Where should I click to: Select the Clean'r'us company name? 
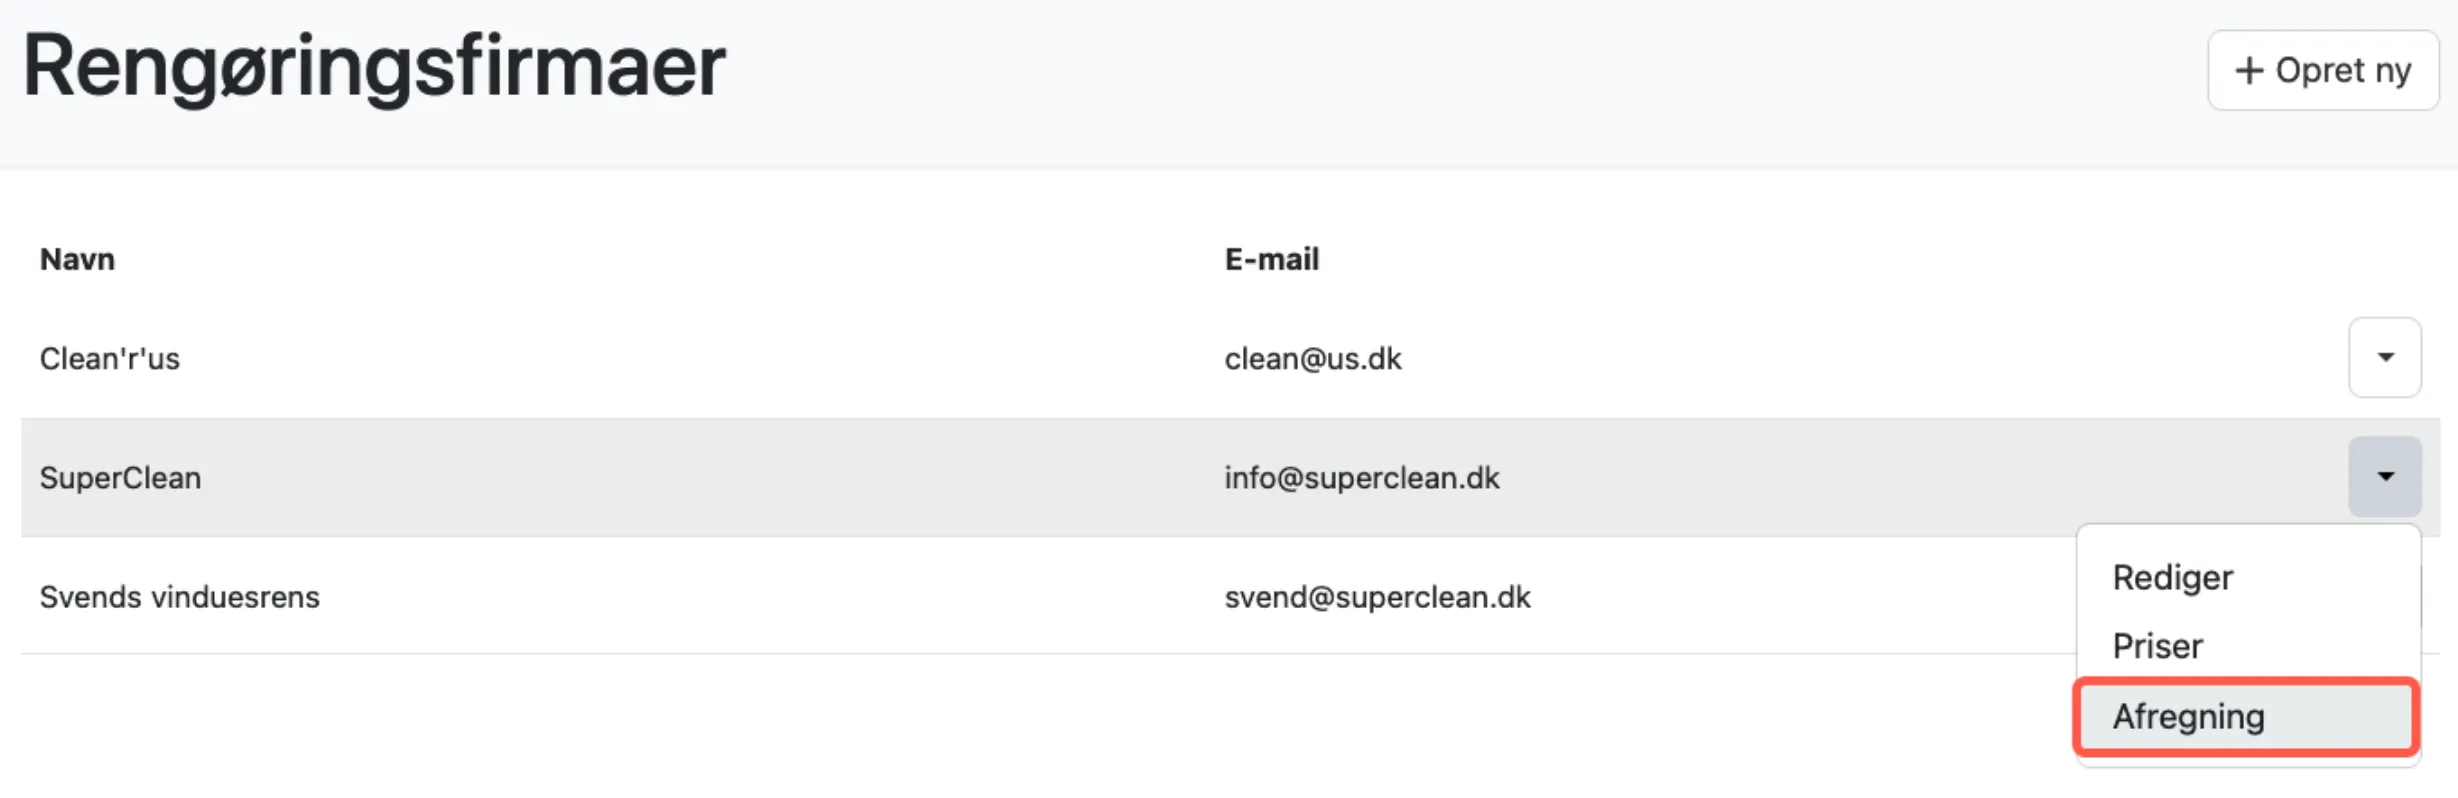click(110, 359)
